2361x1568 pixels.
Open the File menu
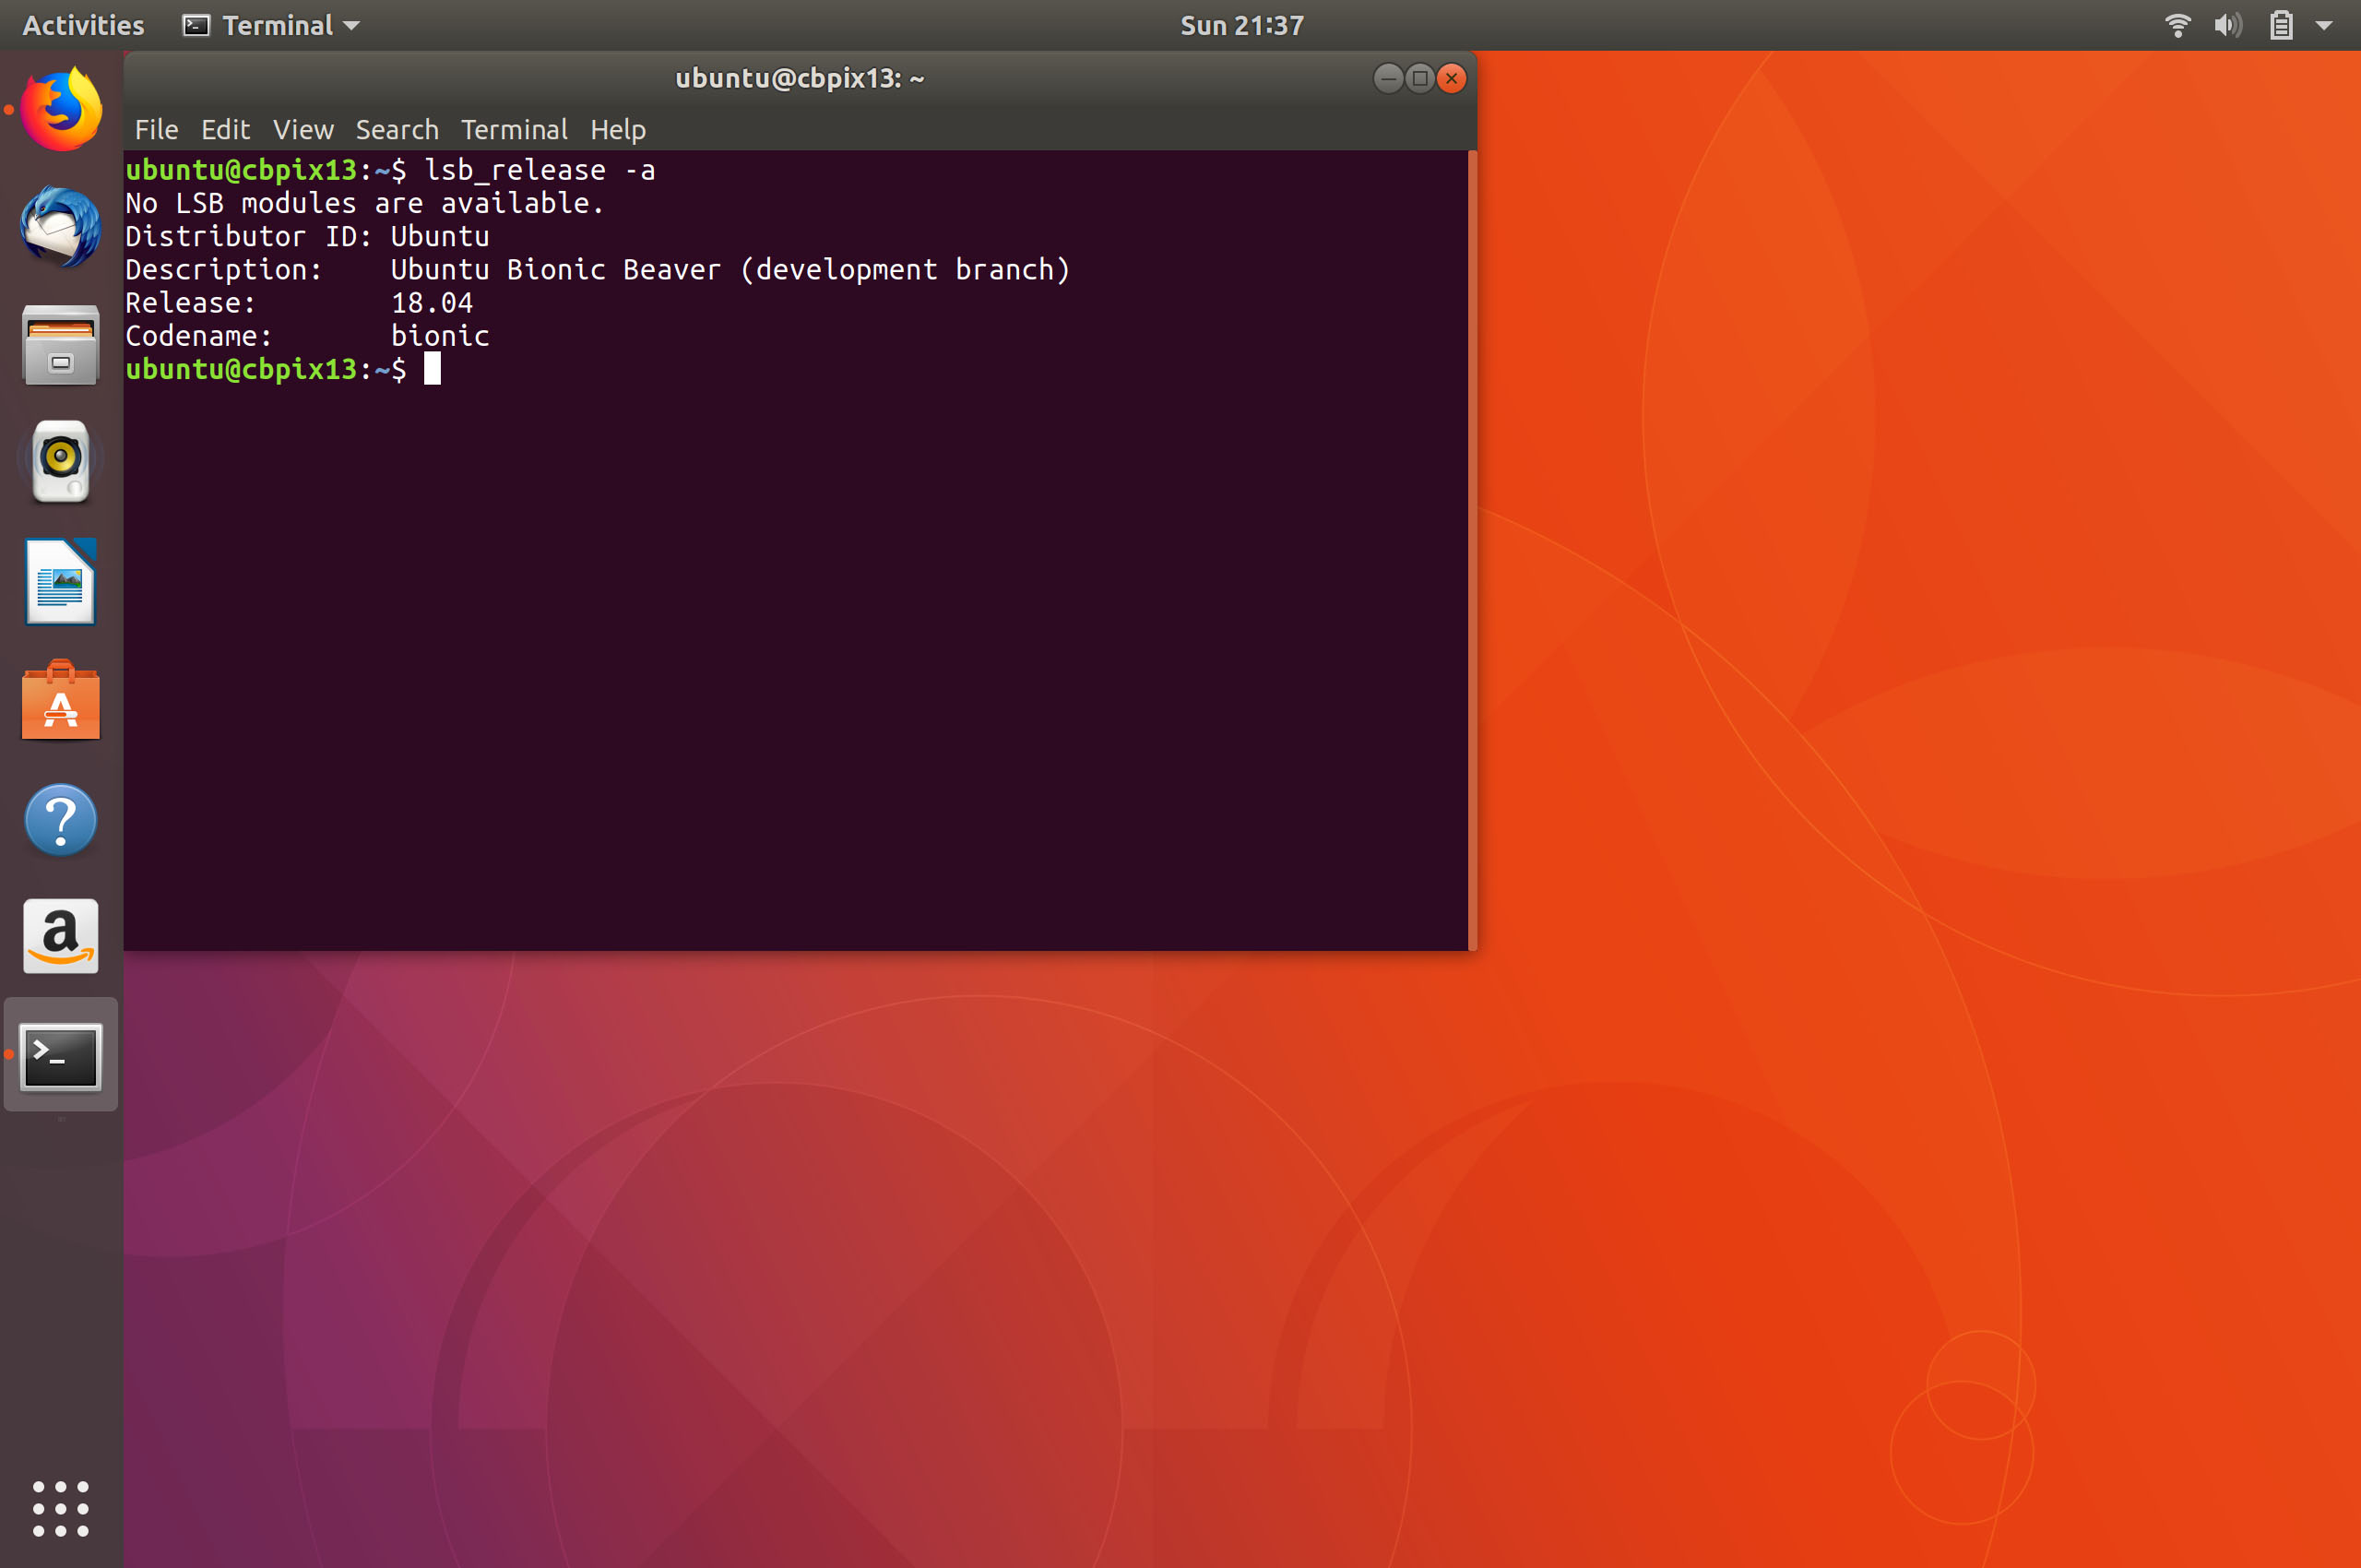[156, 130]
